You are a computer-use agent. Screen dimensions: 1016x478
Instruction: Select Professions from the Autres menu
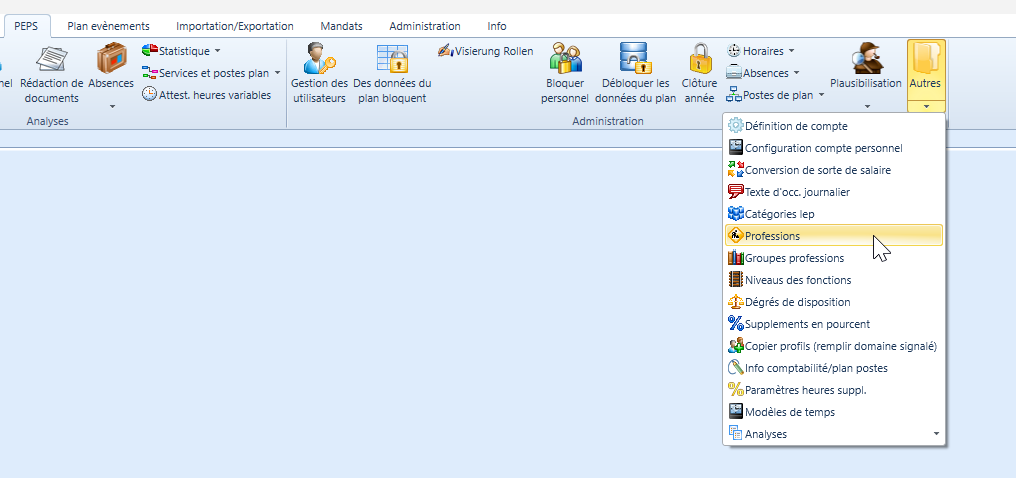pyautogui.click(x=773, y=236)
